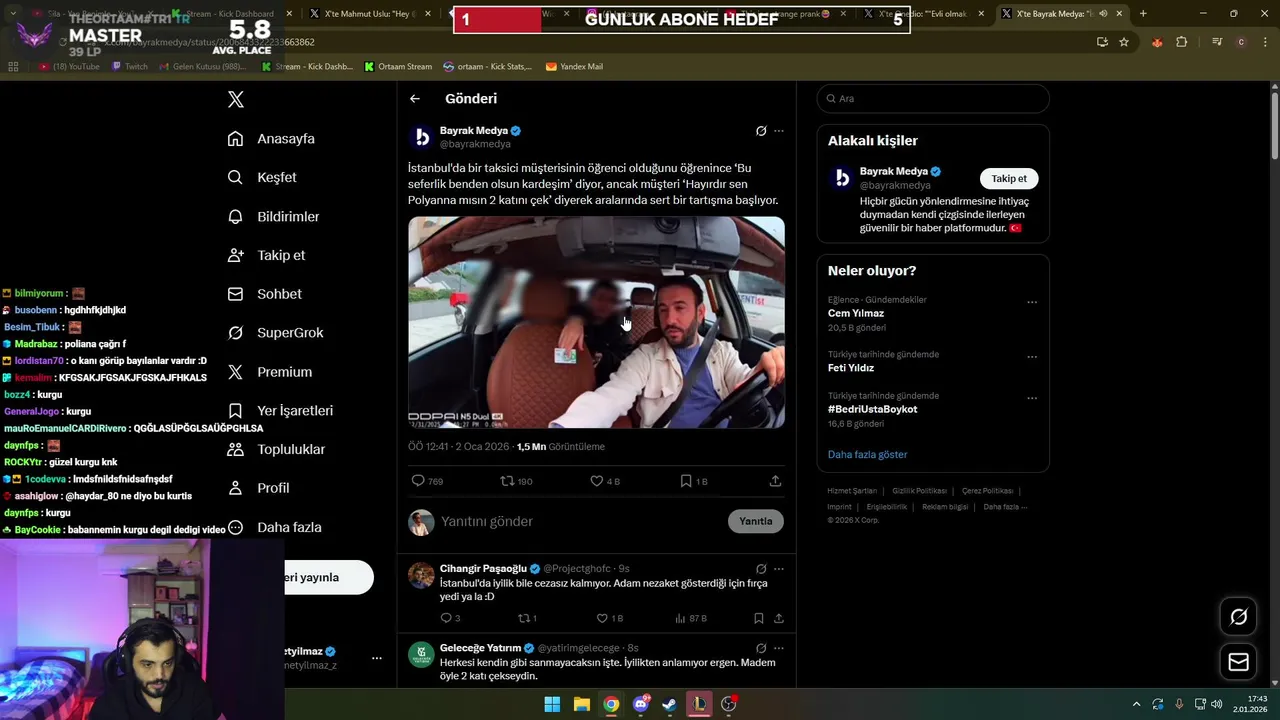The width and height of the screenshot is (1280, 720).
Task: Click the back arrow next to Gönderi
Action: pyautogui.click(x=415, y=99)
